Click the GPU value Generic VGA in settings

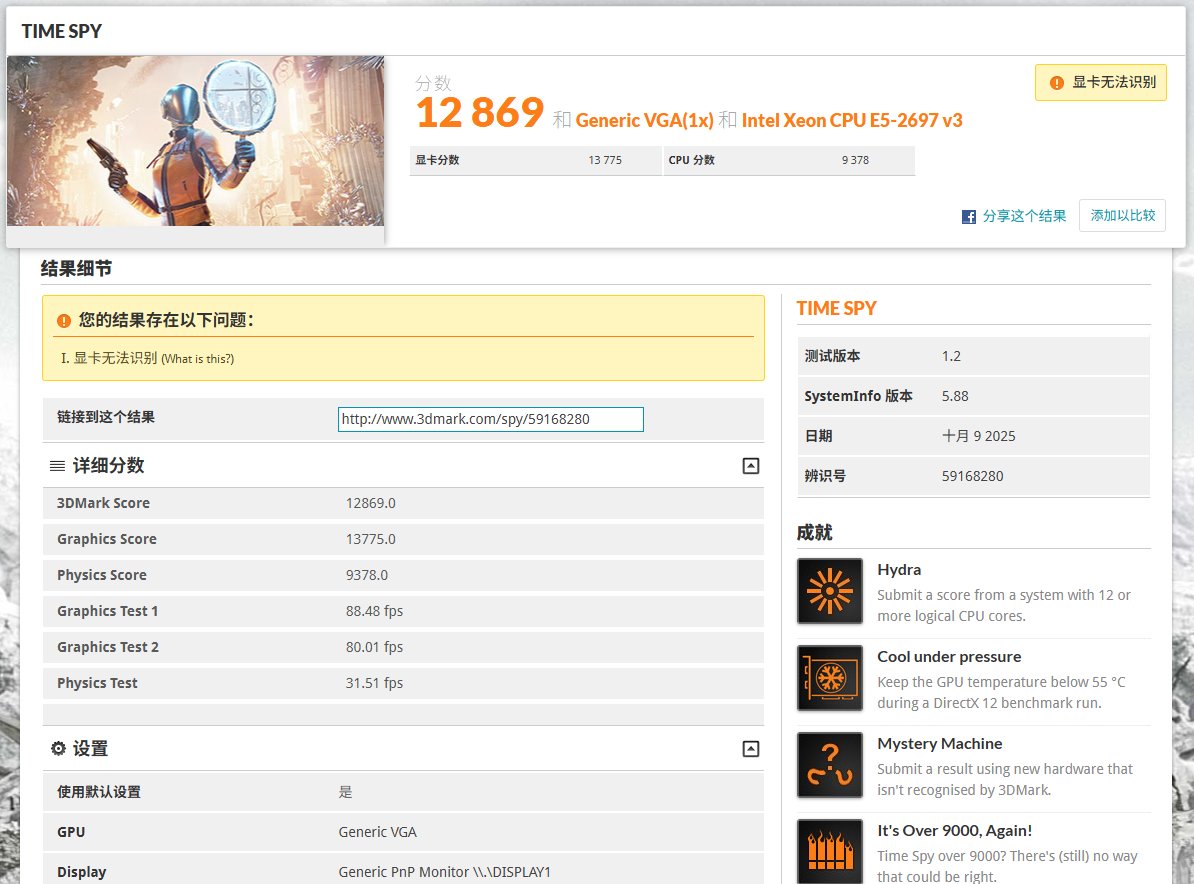pos(378,832)
